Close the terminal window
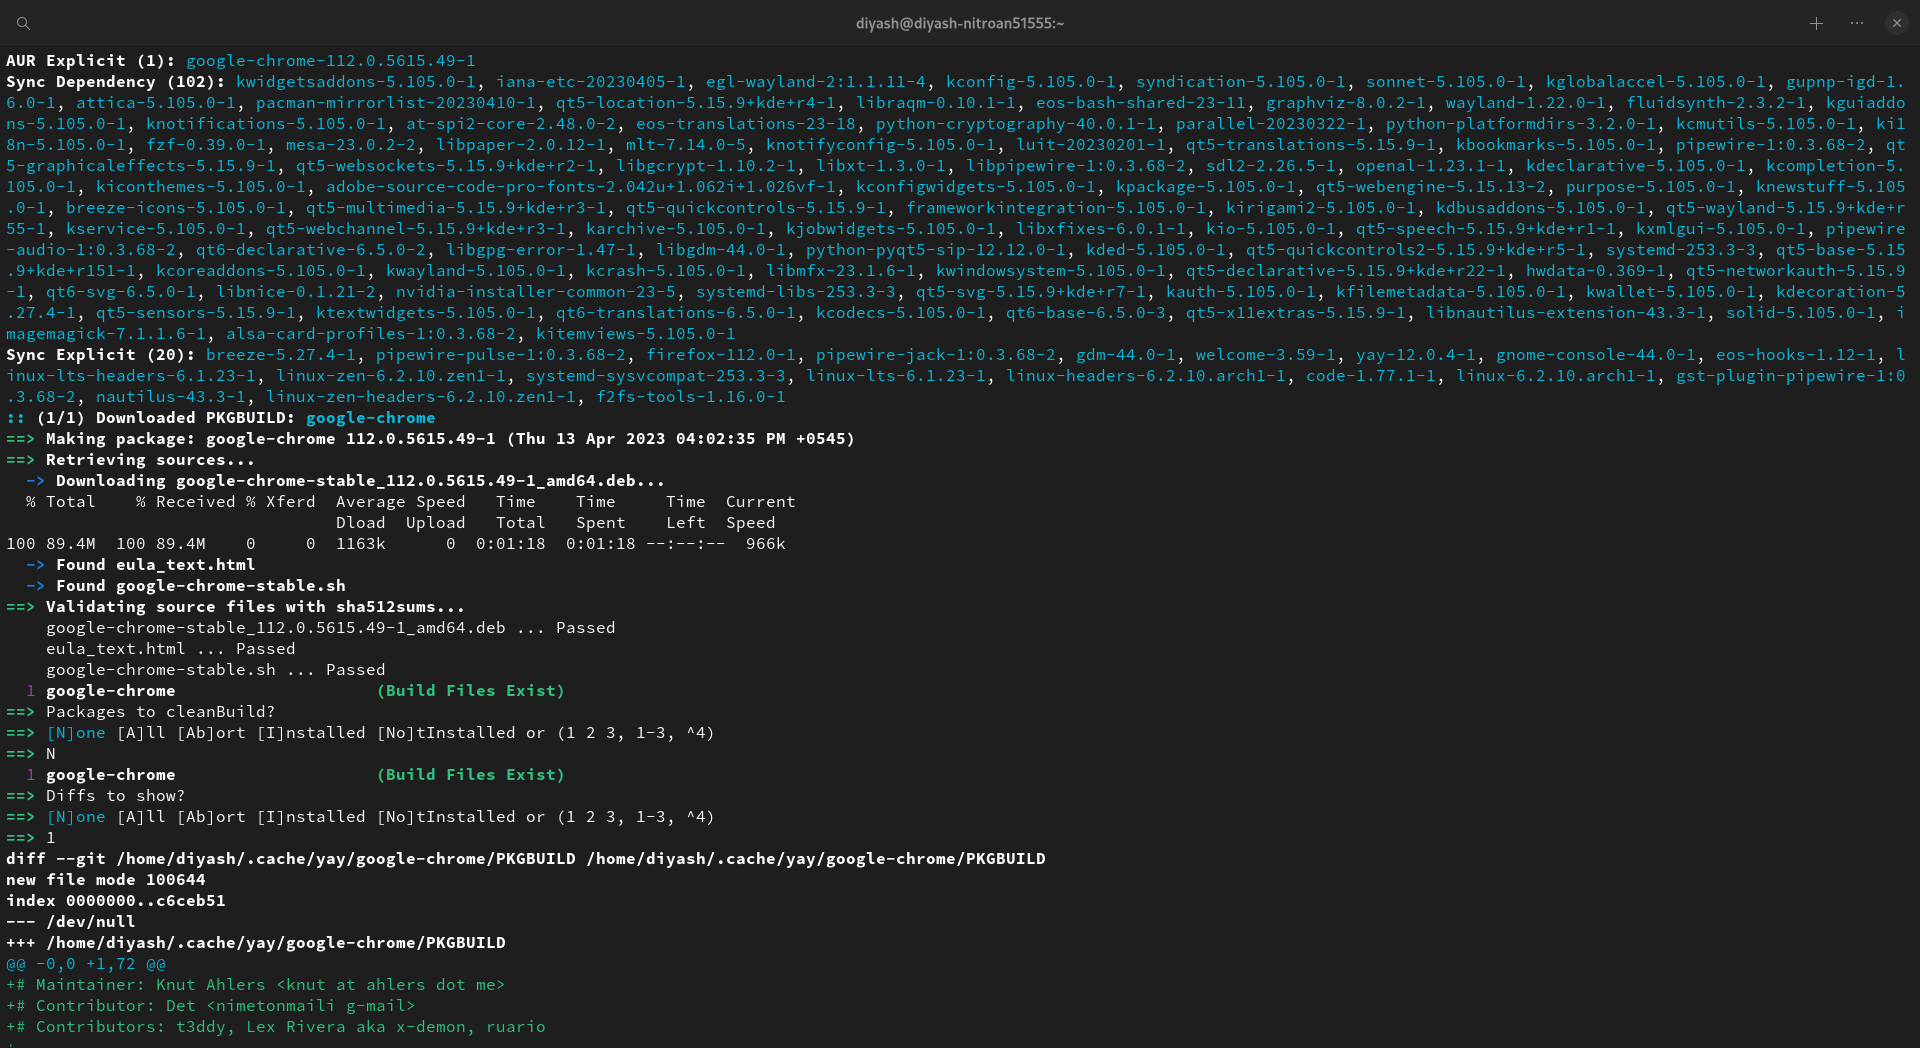Screen dimensions: 1920x1048 click(1897, 23)
